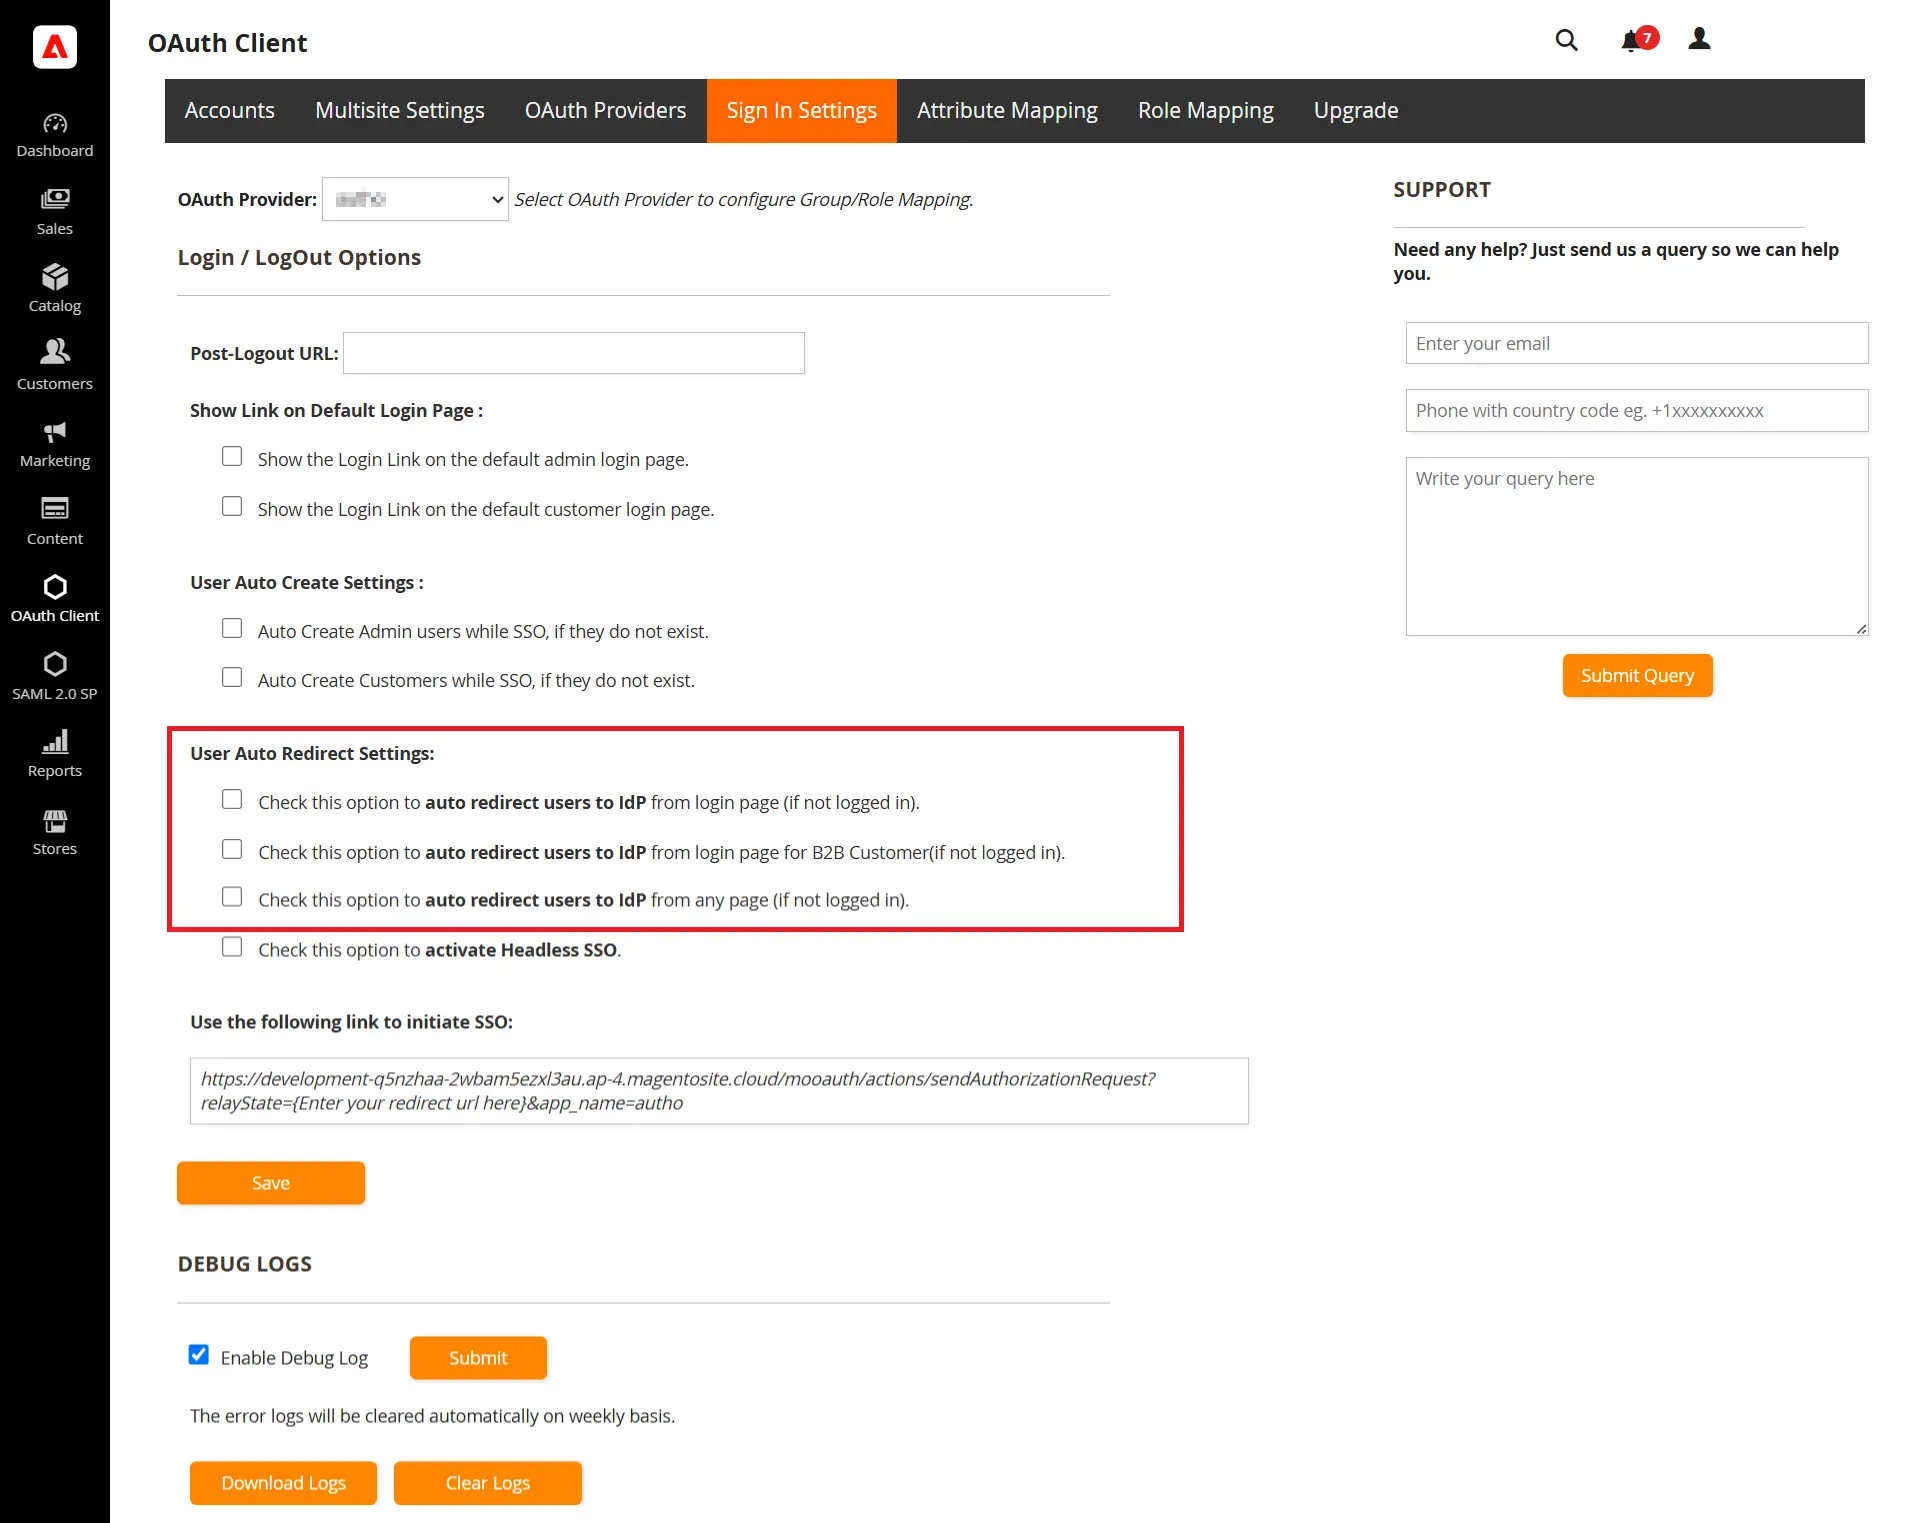The height and width of the screenshot is (1523, 1920).
Task: Open the Sales sidebar menu
Action: point(55,212)
